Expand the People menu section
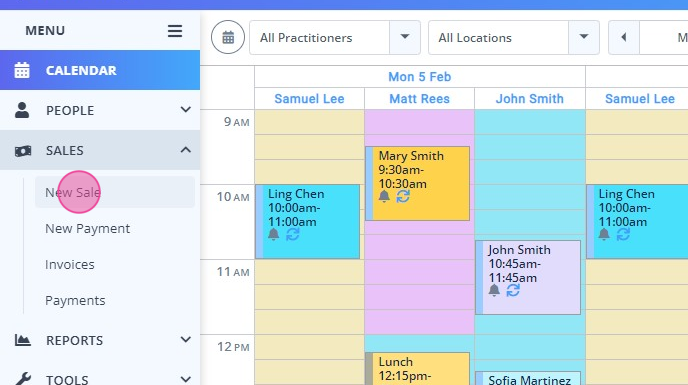Image resolution: width=688 pixels, height=385 pixels. pyautogui.click(x=100, y=110)
